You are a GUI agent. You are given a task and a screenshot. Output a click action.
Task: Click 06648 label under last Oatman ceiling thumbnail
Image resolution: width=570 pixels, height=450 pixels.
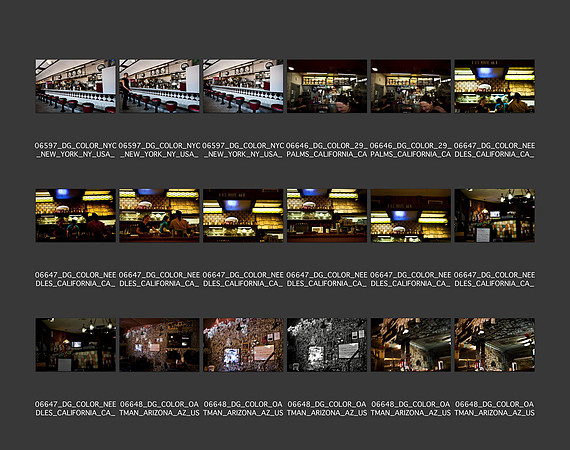[x=494, y=409]
